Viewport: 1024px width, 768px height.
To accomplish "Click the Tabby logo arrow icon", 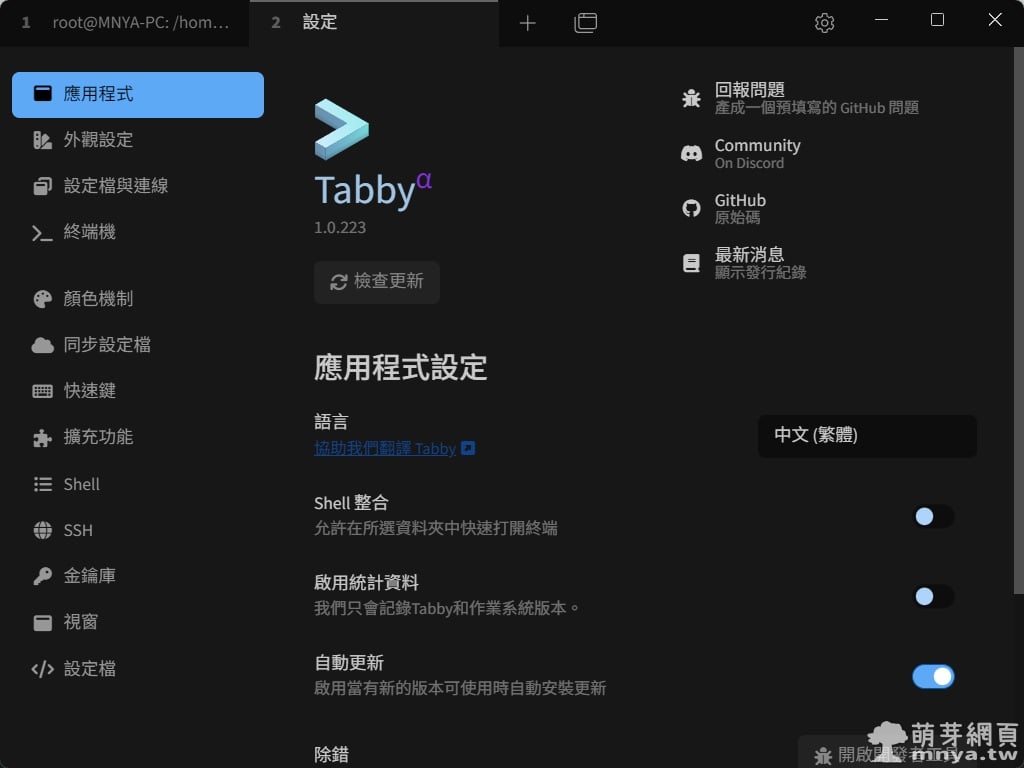I will pyautogui.click(x=341, y=129).
